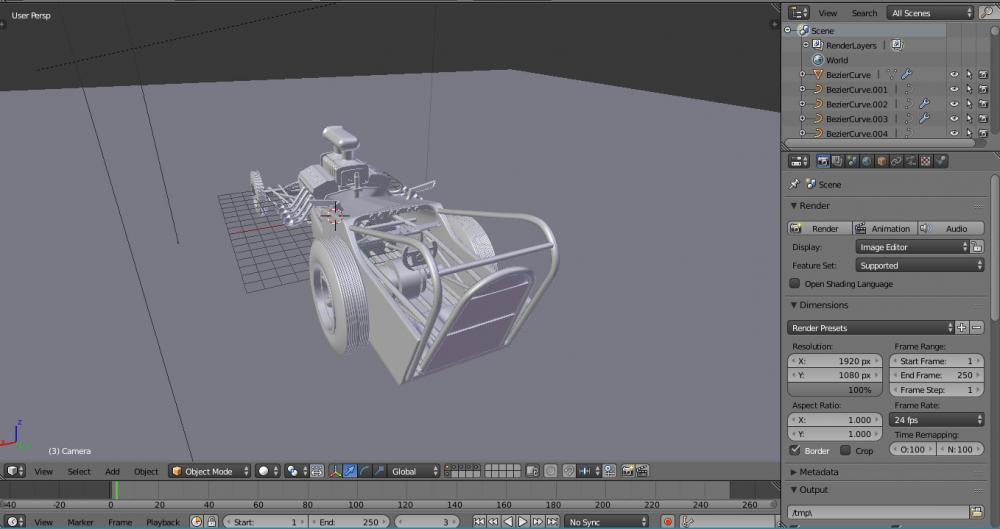Open the Object Mode dropdown
This screenshot has height=529, width=1000.
click(209, 471)
